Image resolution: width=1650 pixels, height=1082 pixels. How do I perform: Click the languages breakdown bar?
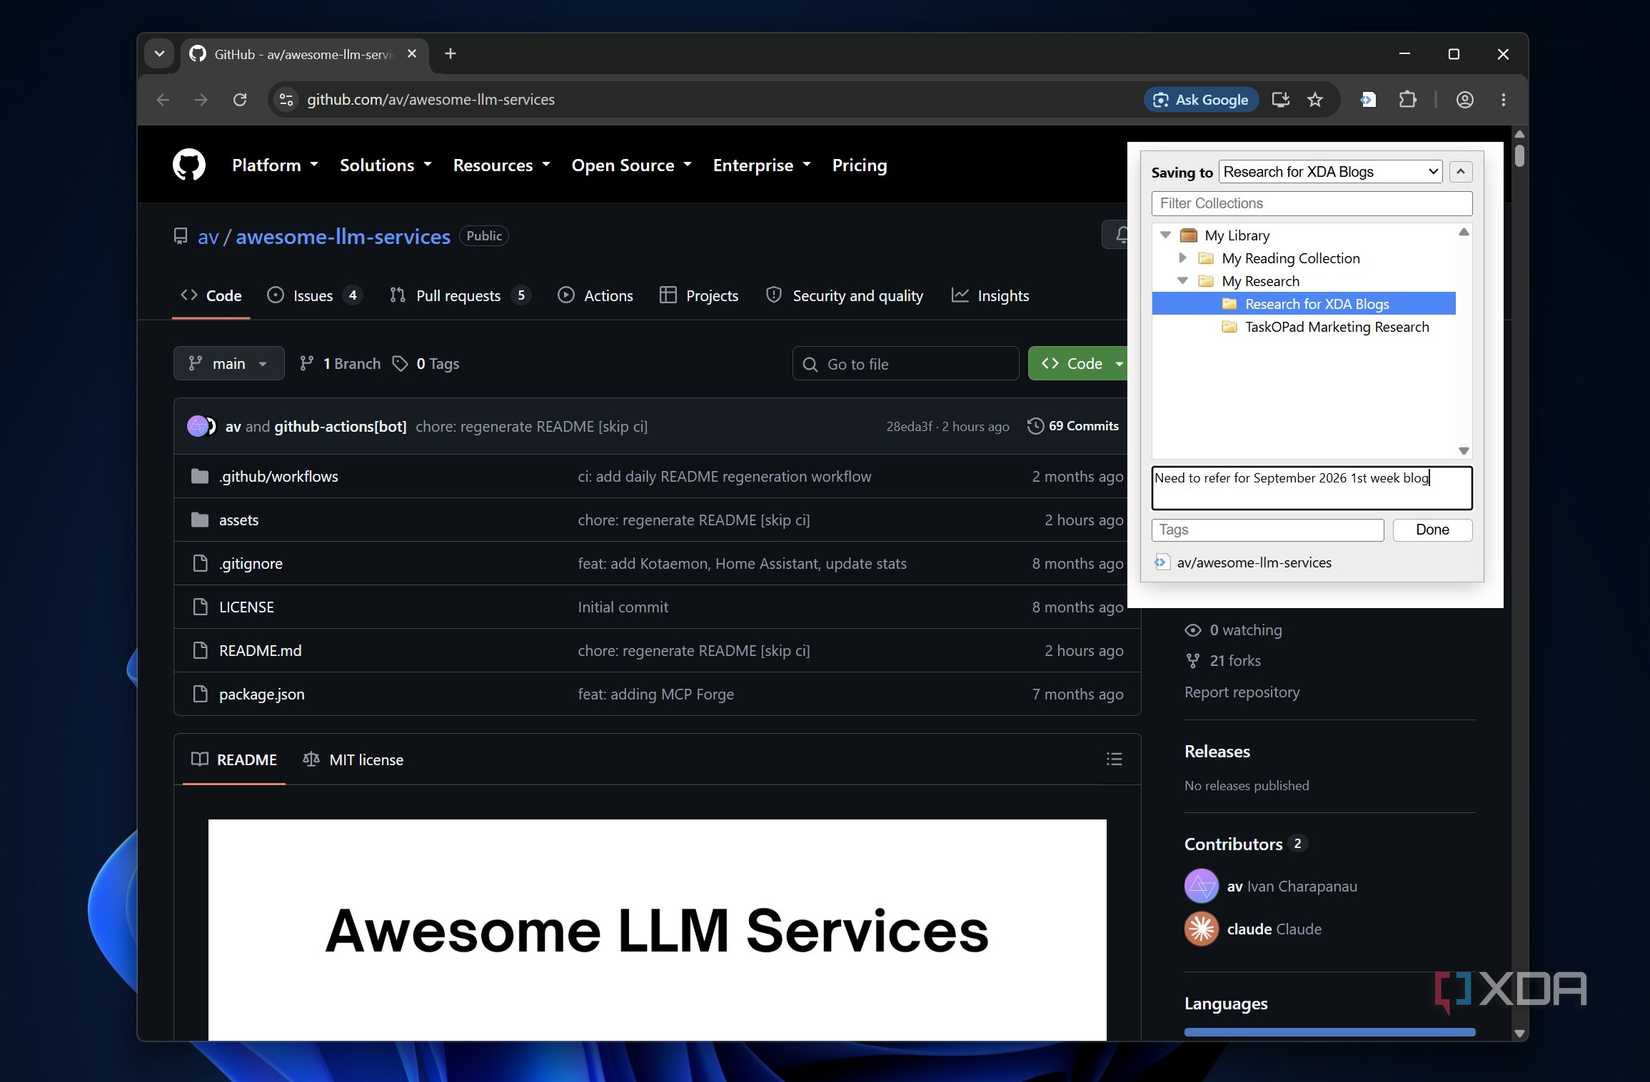1330,1032
